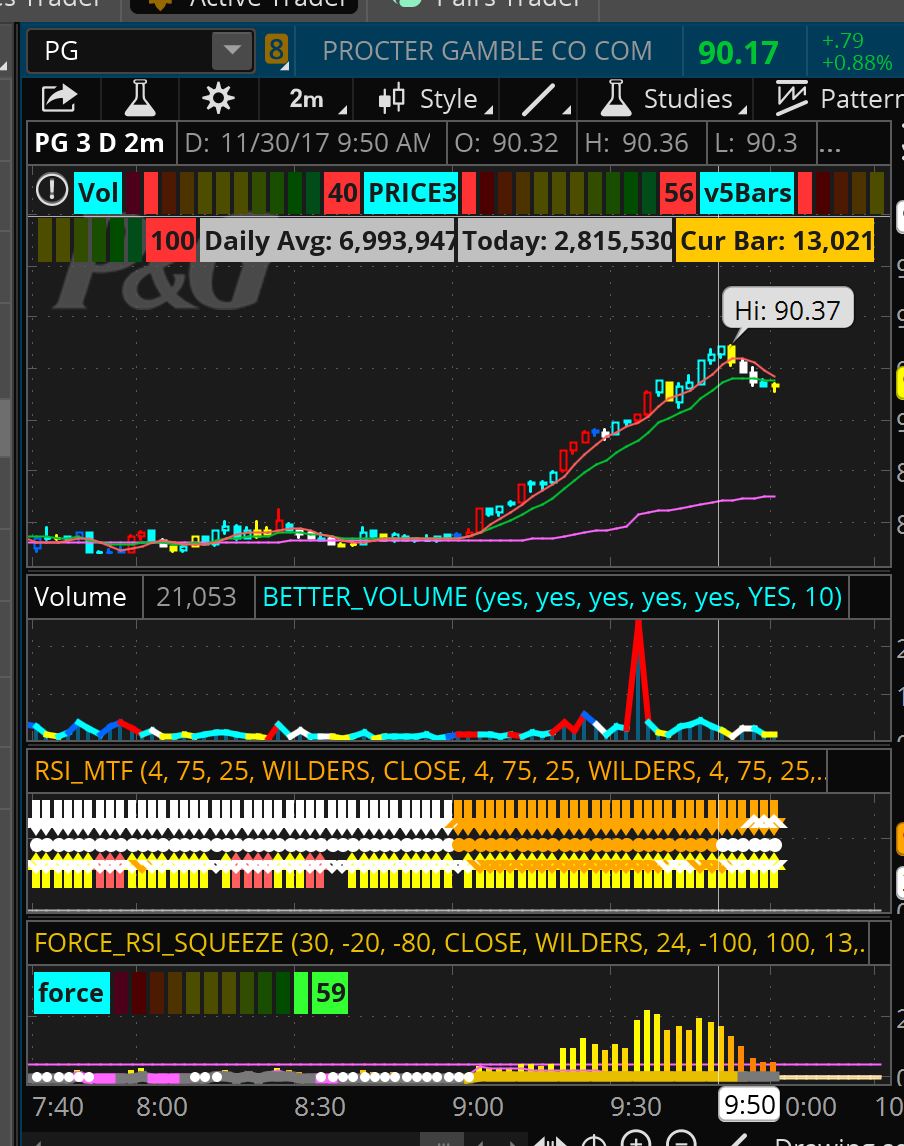The width and height of the screenshot is (904, 1146).
Task: Click the 8:30 time axis label
Action: pyautogui.click(x=320, y=1107)
